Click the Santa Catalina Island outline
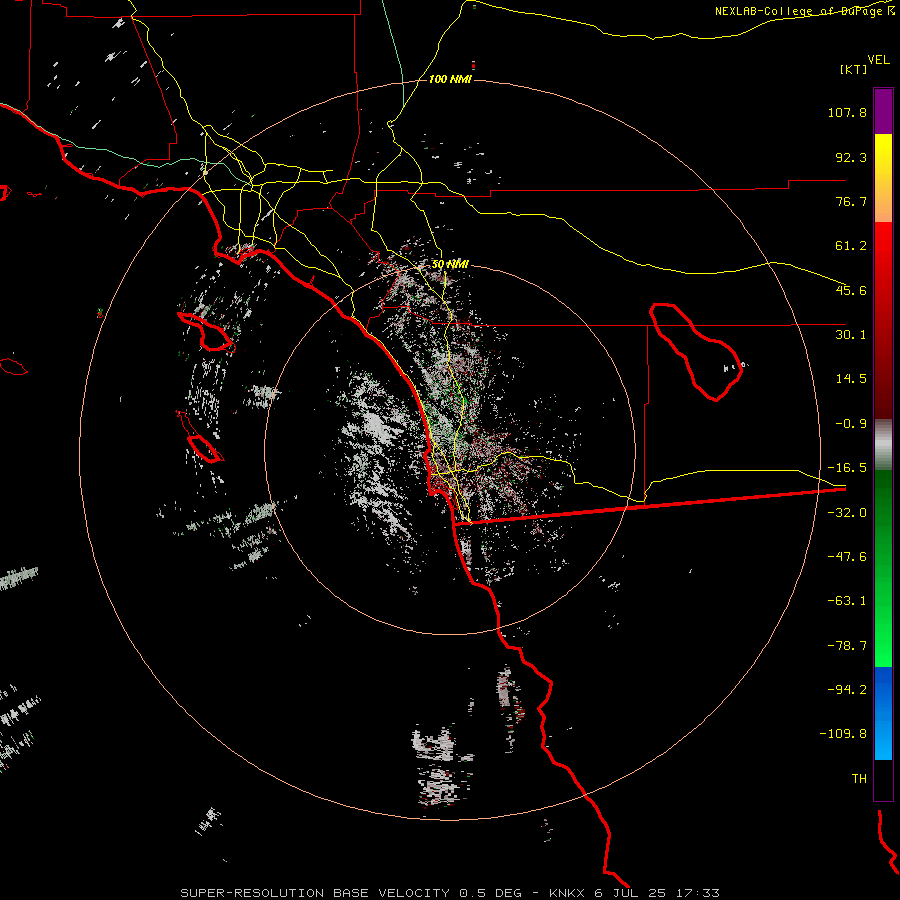 pos(206,331)
